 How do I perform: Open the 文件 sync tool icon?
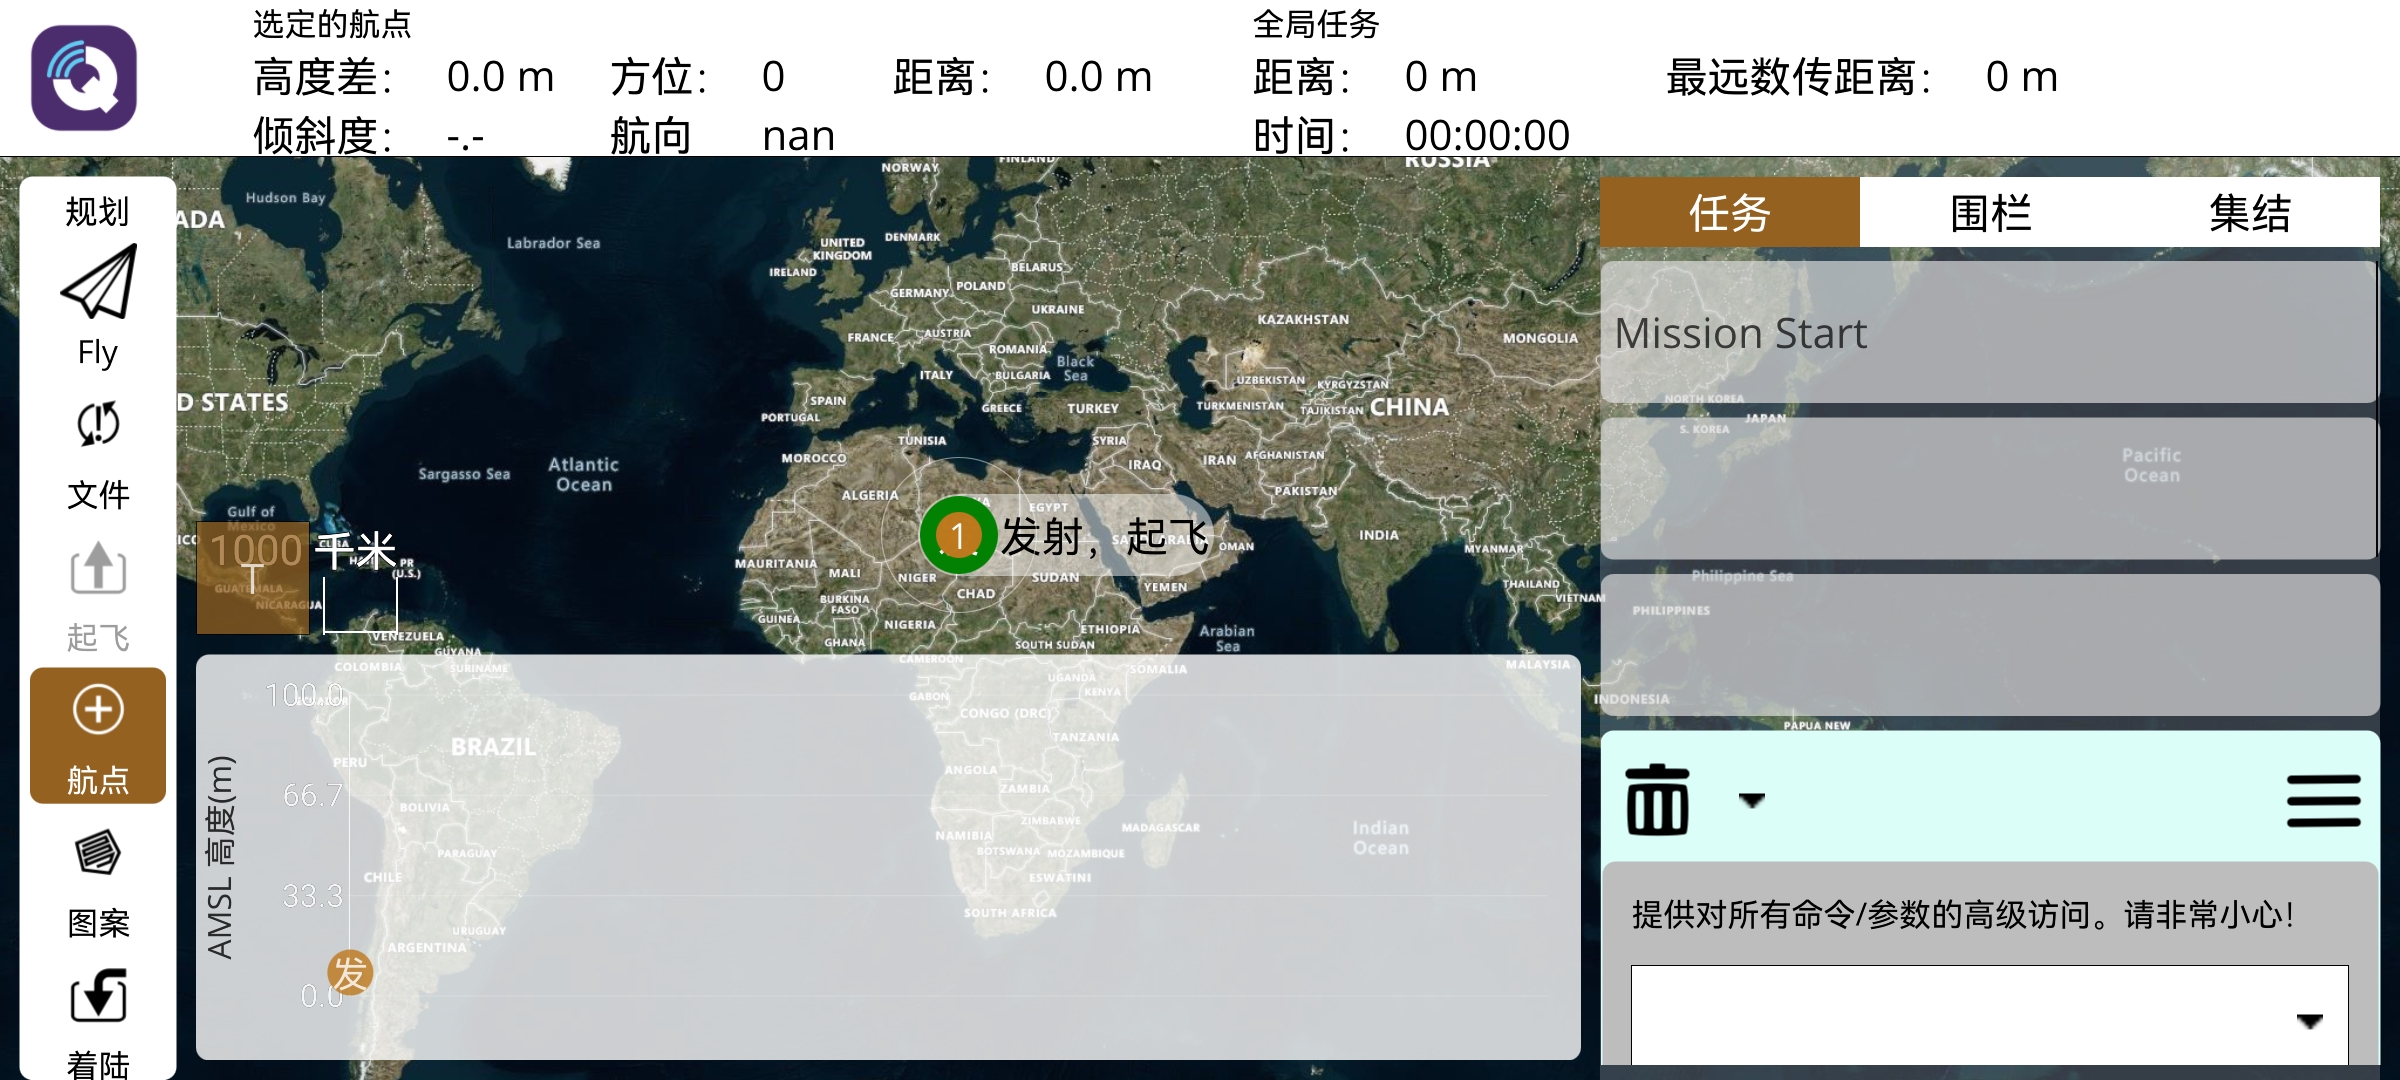click(97, 424)
